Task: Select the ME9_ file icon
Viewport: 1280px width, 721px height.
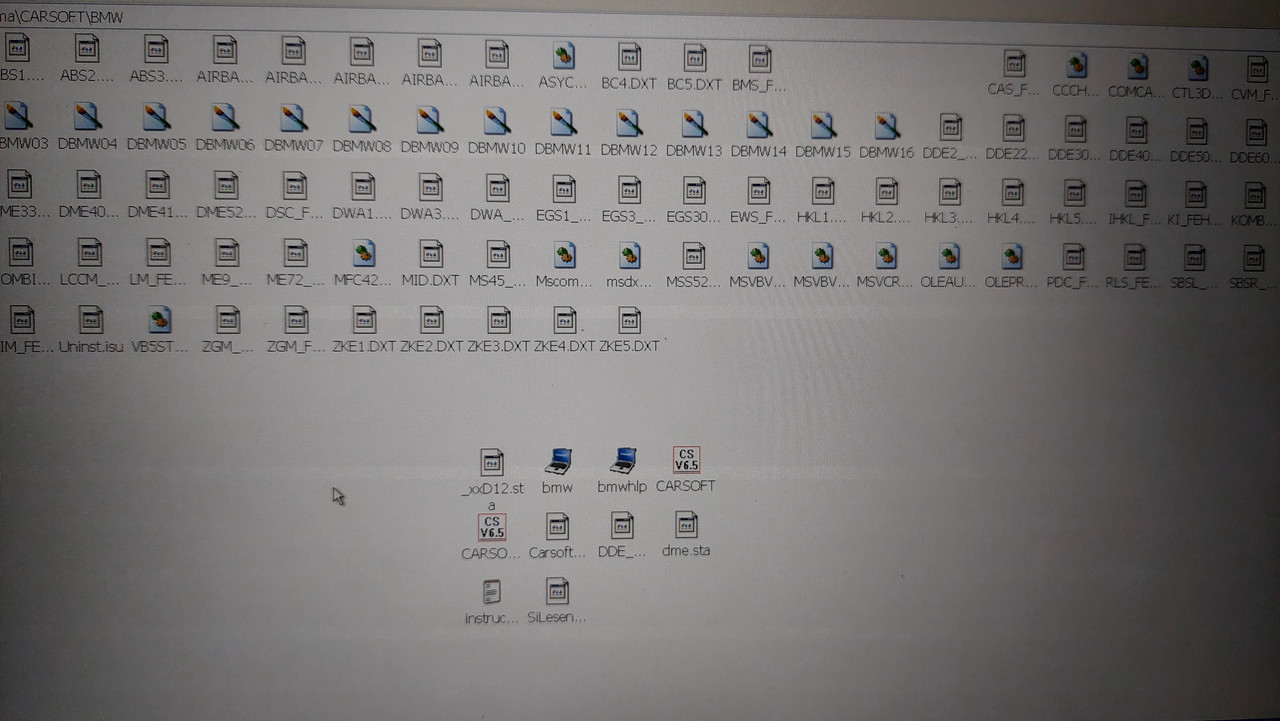Action: [227, 252]
